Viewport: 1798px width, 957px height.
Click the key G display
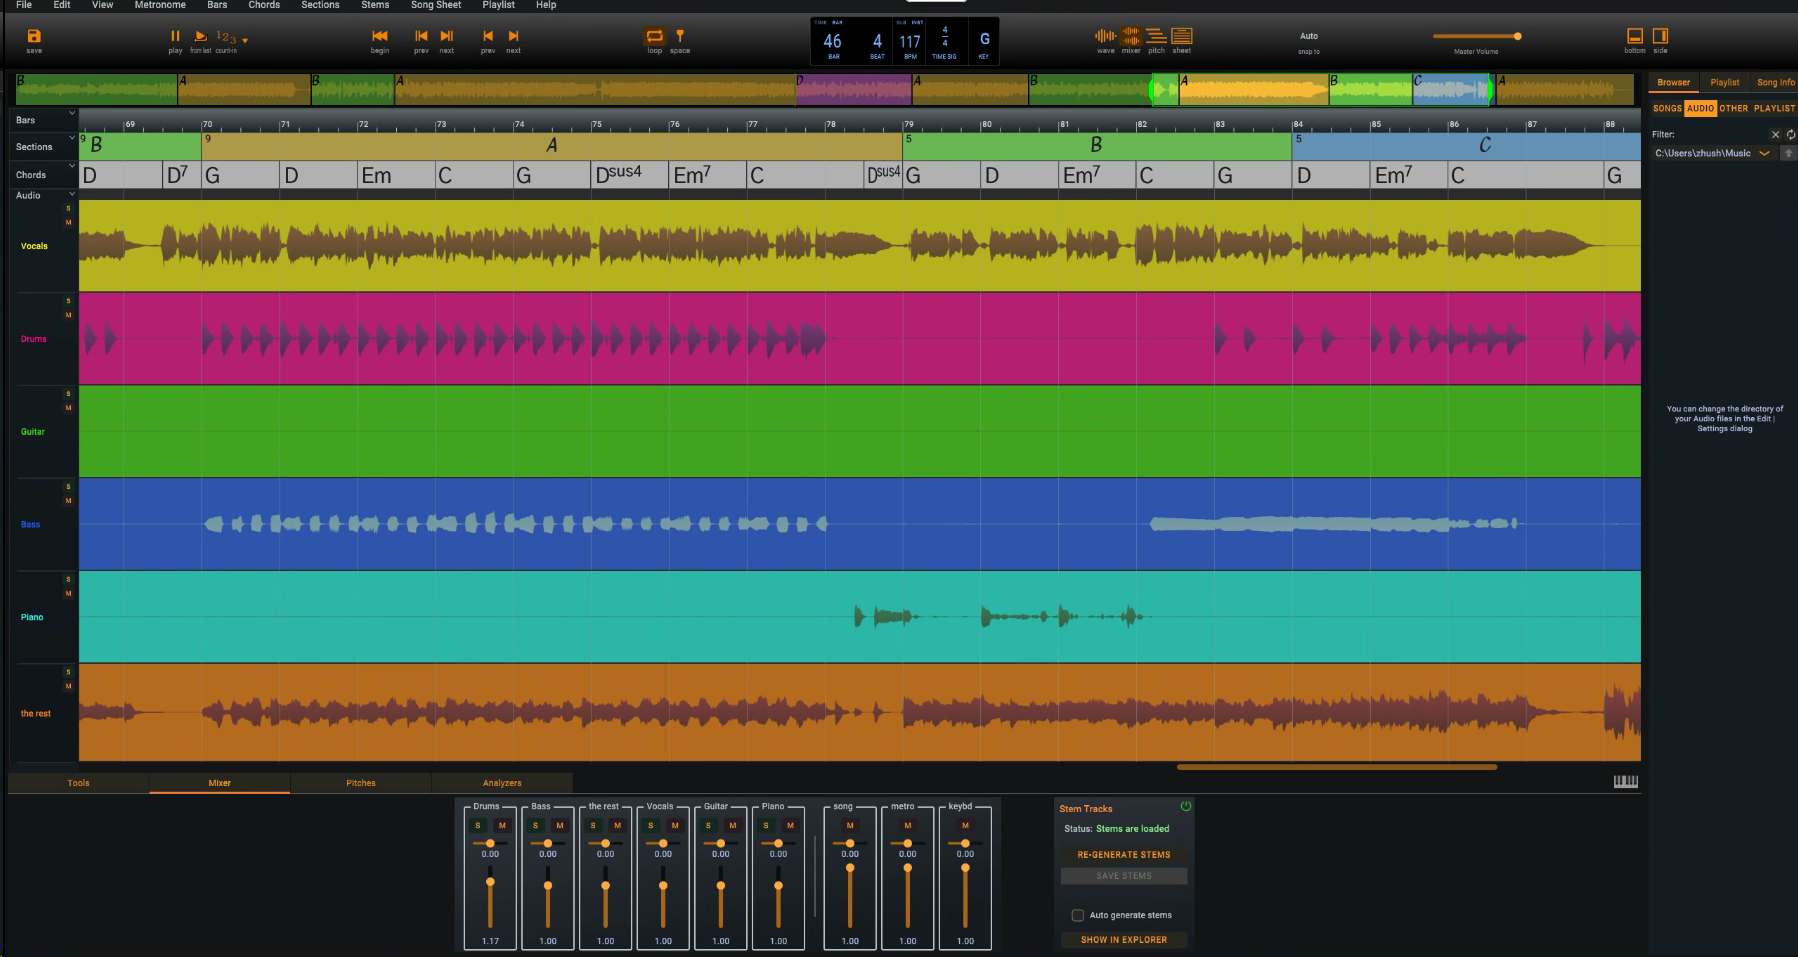point(984,42)
